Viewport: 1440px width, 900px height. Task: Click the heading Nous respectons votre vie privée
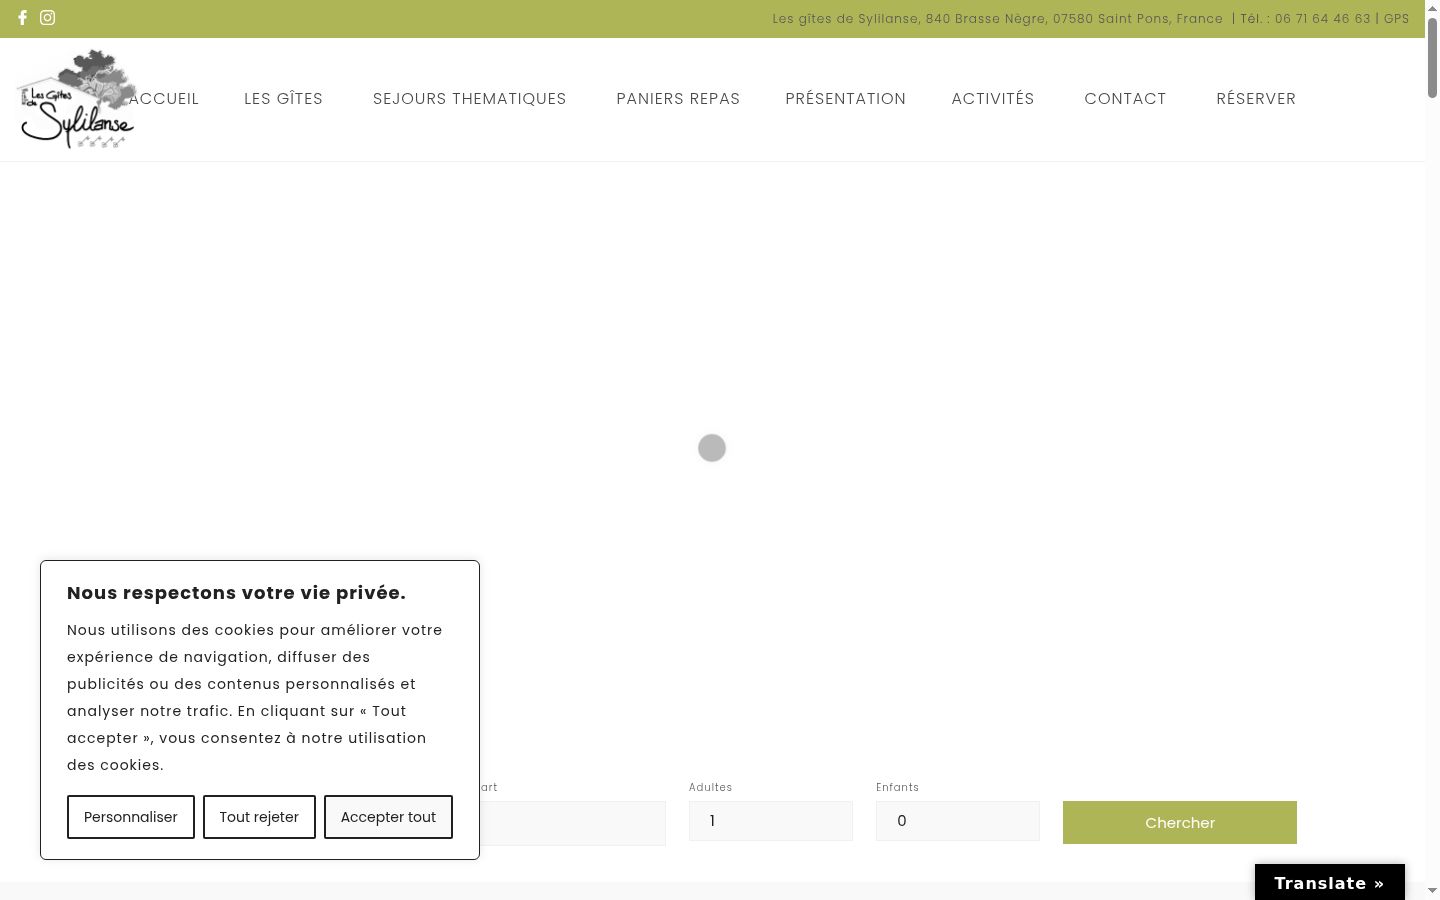[x=237, y=593]
